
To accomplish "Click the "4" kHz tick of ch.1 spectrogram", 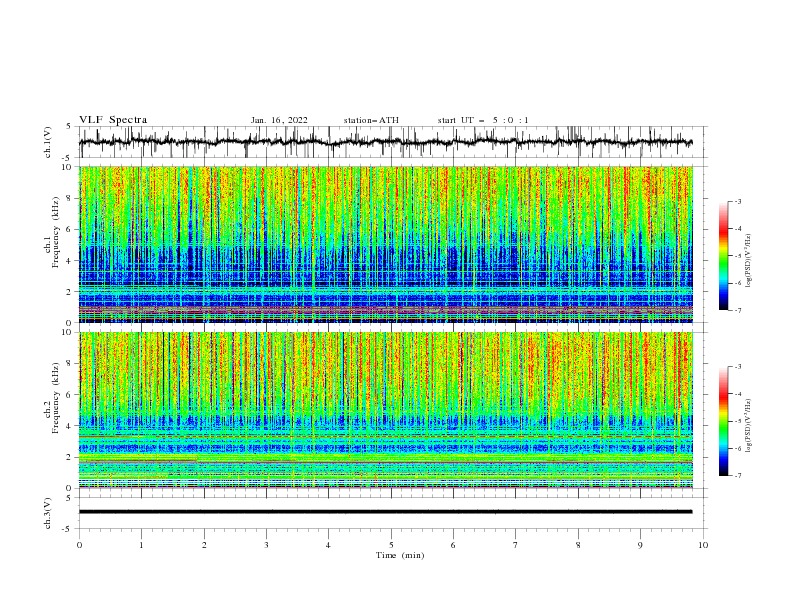I will [x=70, y=261].
